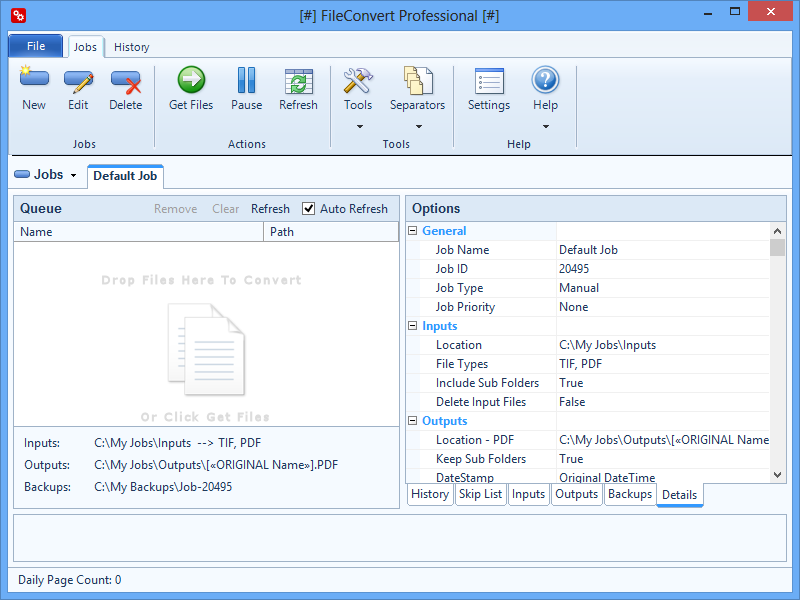Click the Options scrollbar up arrow
The image size is (800, 600).
[777, 231]
